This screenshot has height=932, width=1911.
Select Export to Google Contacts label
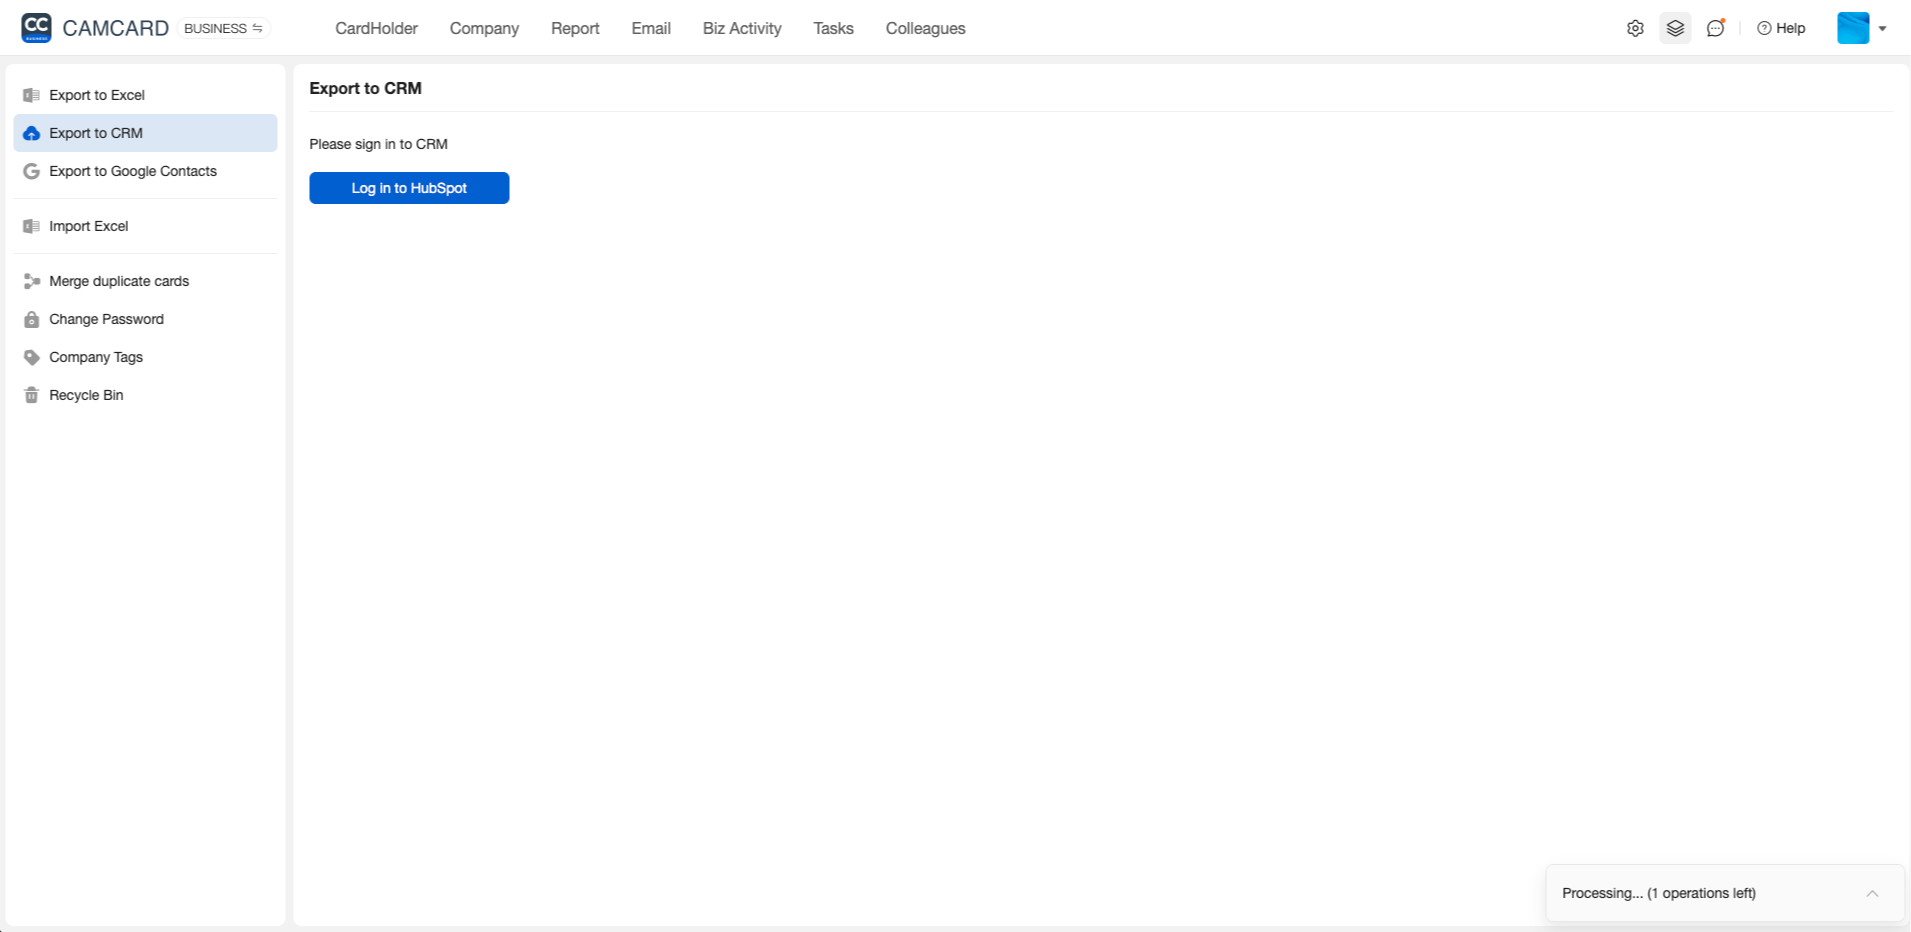133,171
